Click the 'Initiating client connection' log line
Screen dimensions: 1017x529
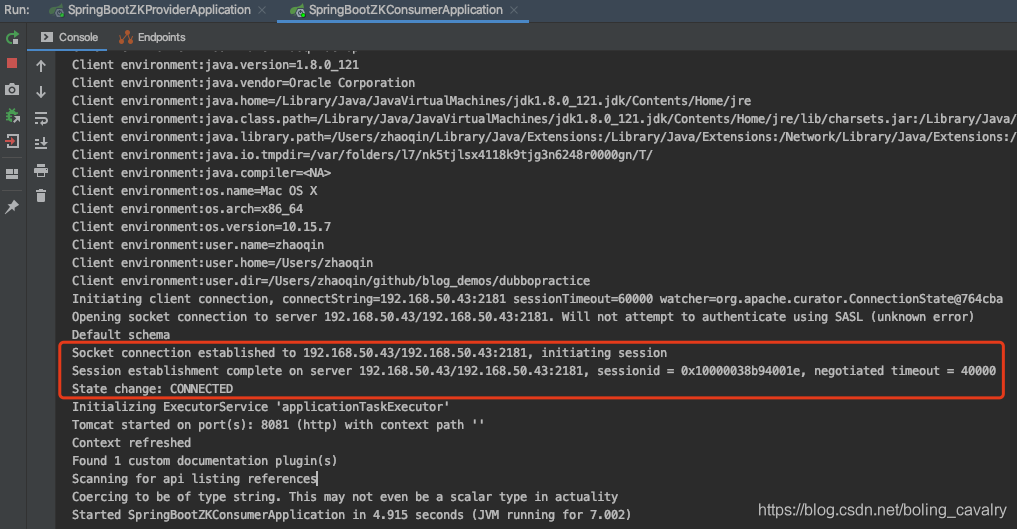coord(537,299)
